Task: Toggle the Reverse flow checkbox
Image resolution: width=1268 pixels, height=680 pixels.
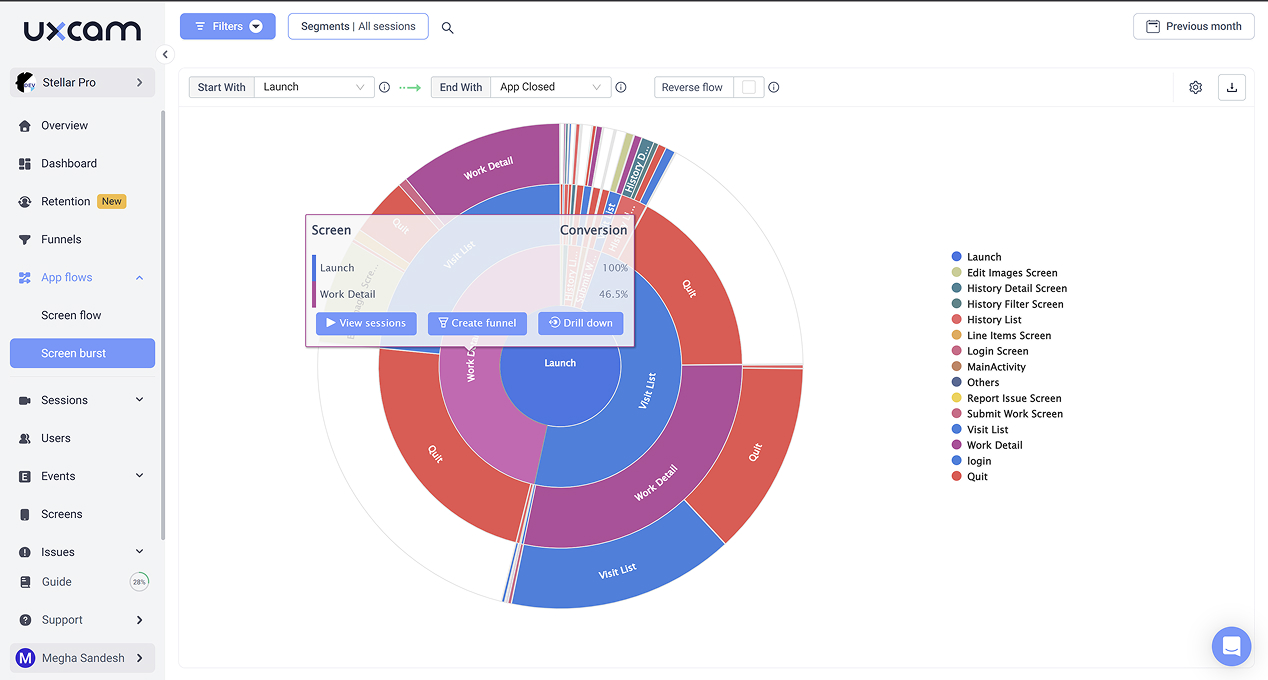Action: coord(748,88)
